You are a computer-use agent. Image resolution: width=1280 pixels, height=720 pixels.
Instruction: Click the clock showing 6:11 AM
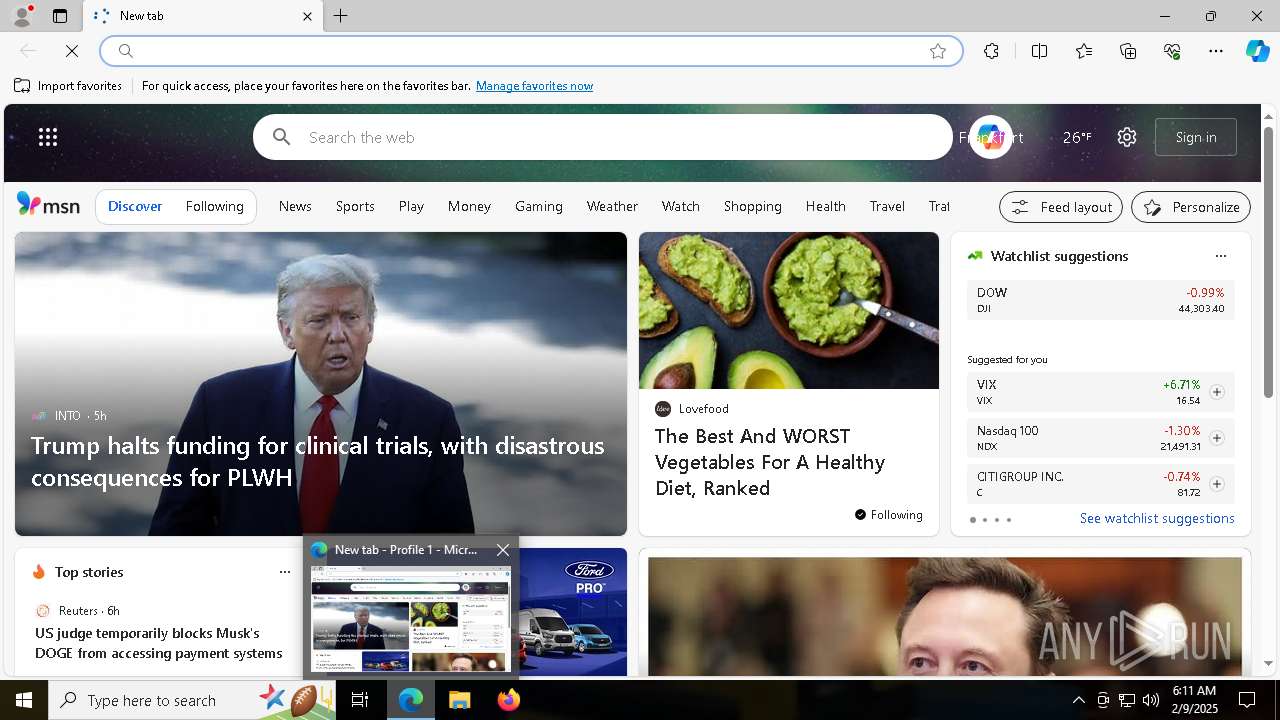[1194, 700]
